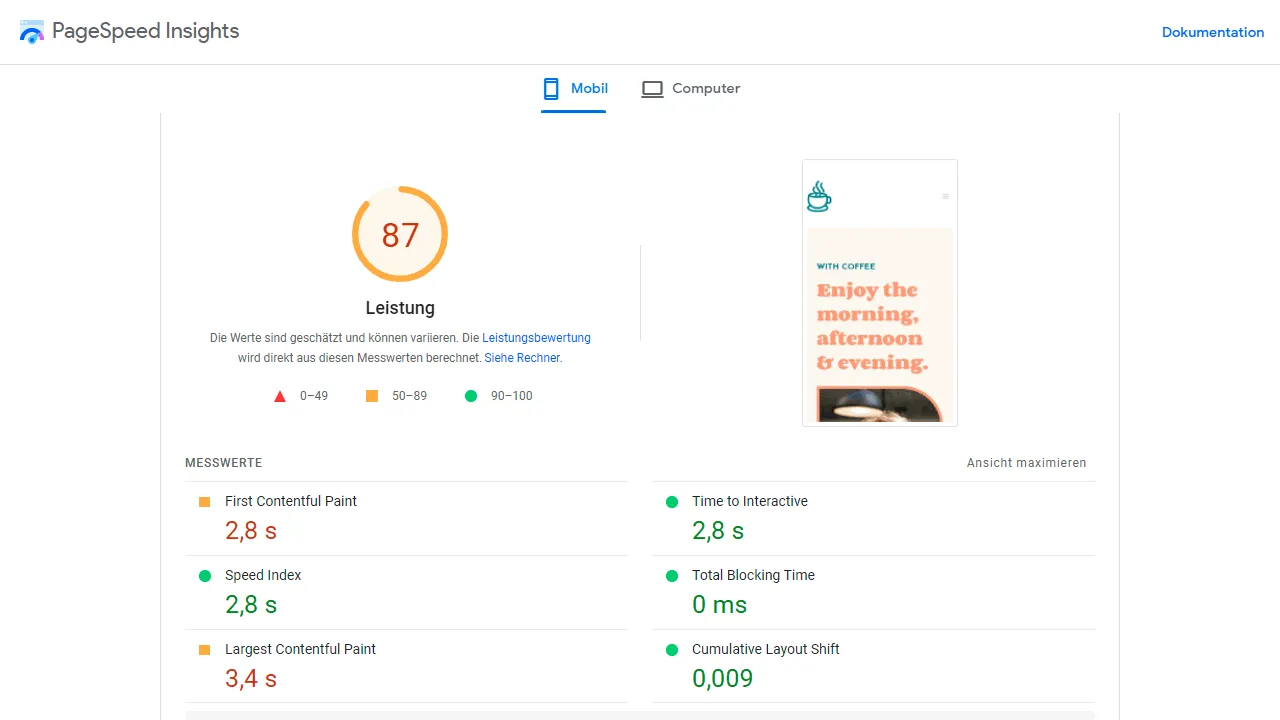Click the MESSWERTE section heading
Viewport: 1280px width, 720px height.
point(224,463)
